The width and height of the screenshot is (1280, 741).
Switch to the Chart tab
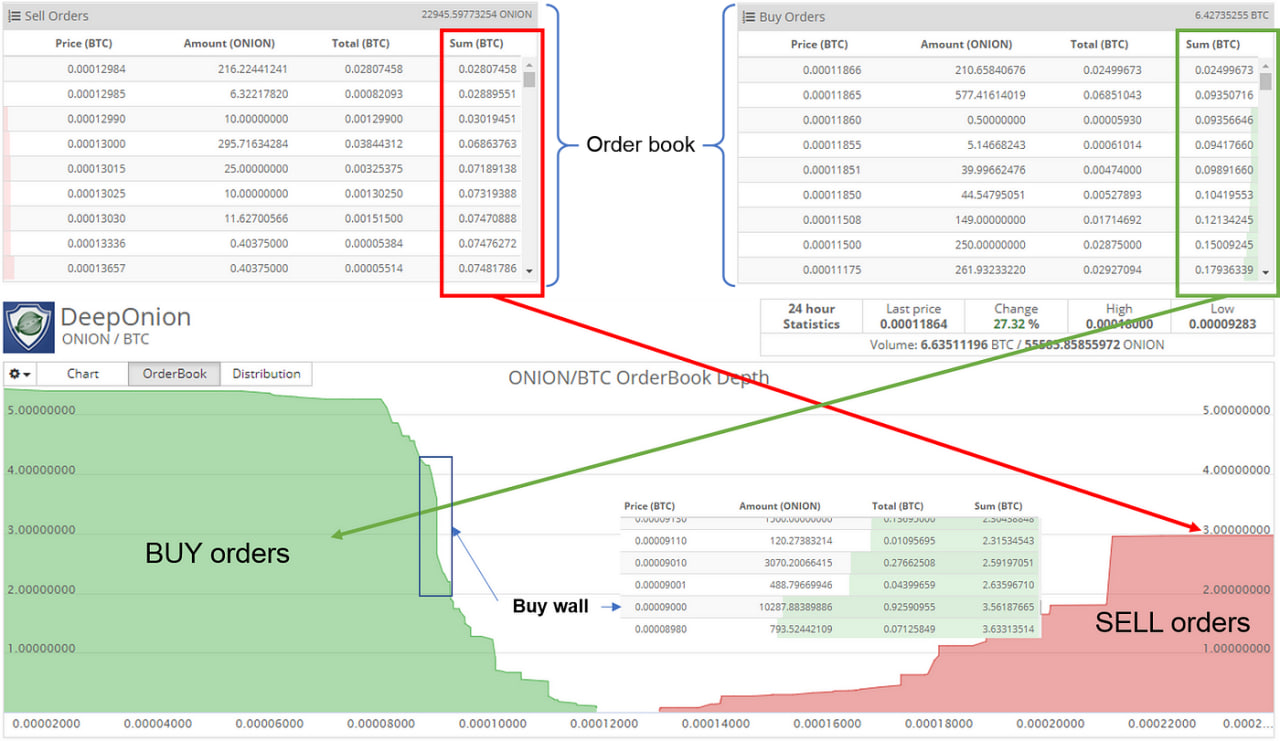(x=83, y=374)
